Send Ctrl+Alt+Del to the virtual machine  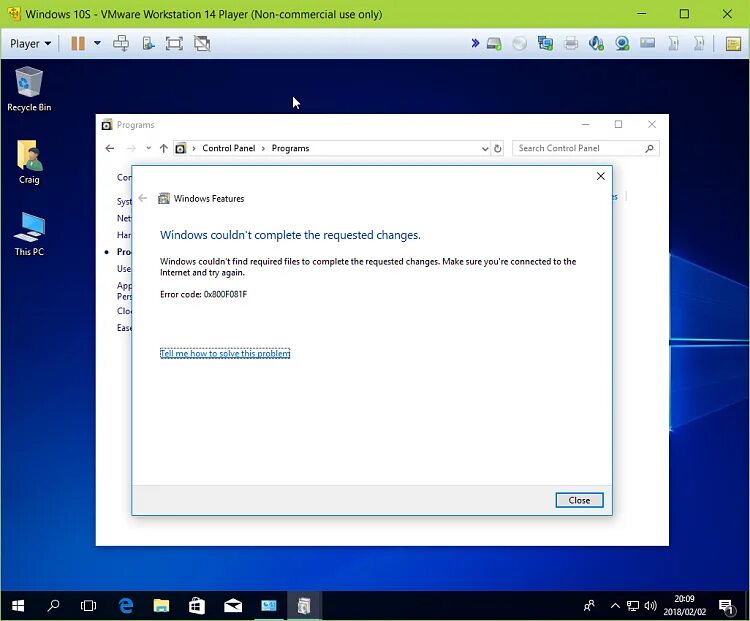[x=121, y=44]
